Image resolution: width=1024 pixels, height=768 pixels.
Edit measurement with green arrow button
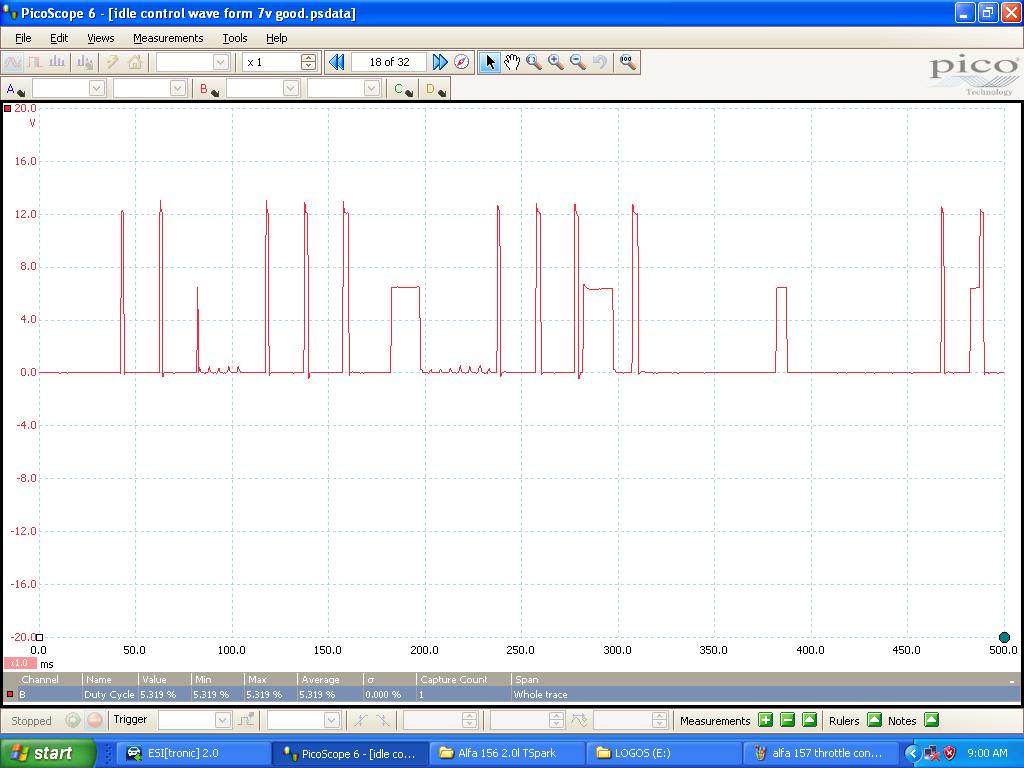(x=809, y=720)
